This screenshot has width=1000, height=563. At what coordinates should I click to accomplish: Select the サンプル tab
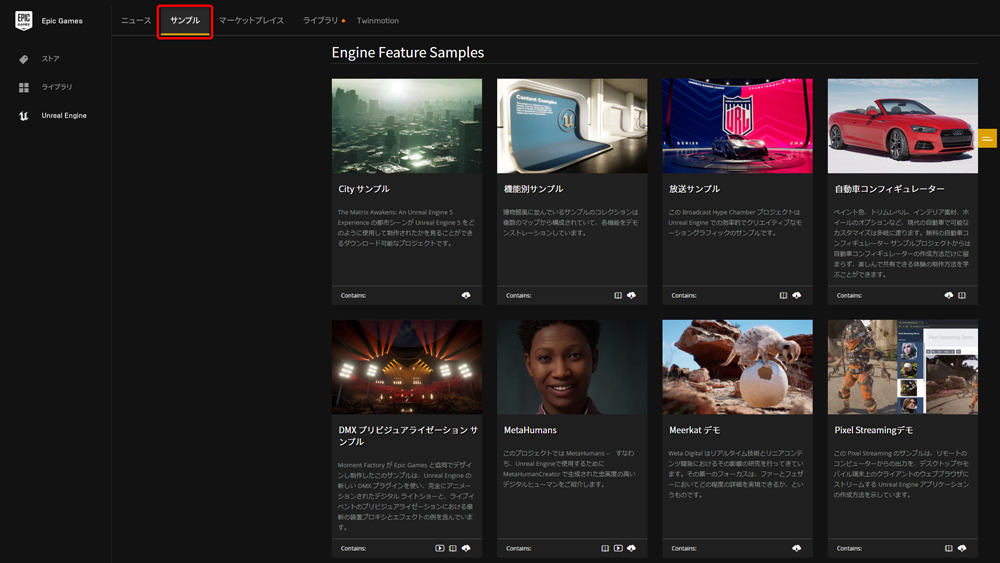point(185,20)
